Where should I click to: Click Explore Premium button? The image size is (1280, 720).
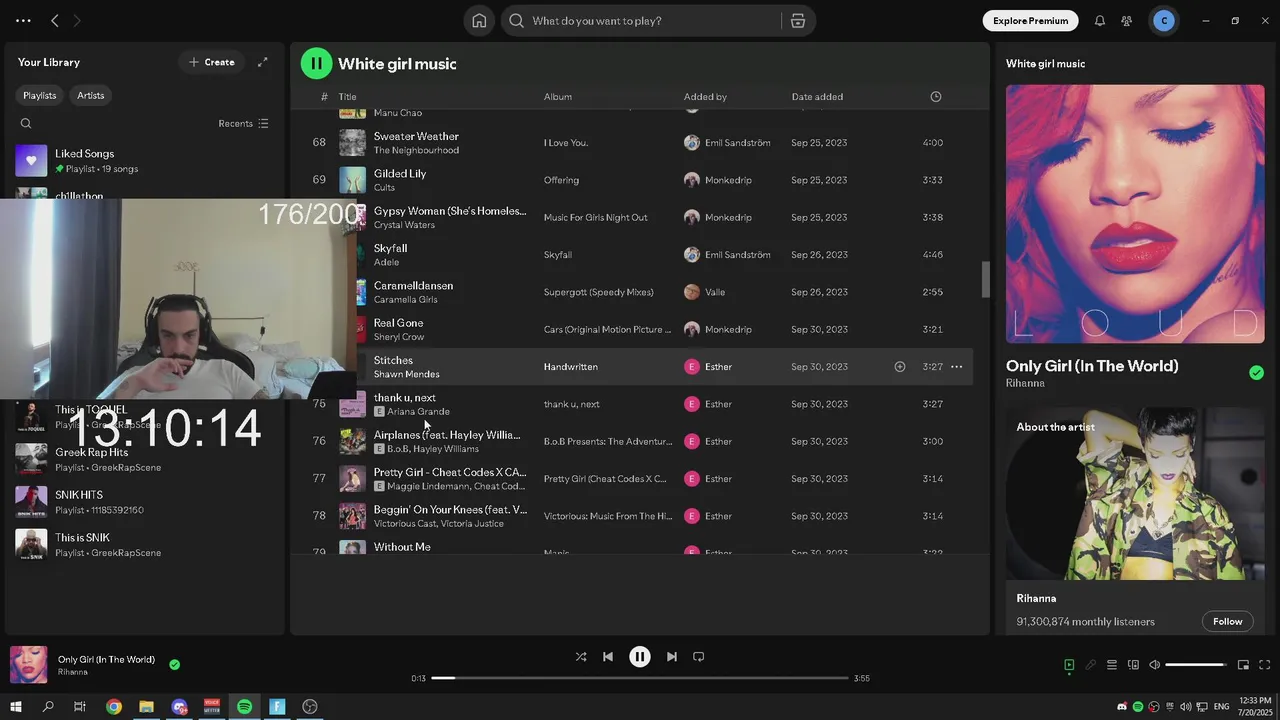pos(1030,21)
